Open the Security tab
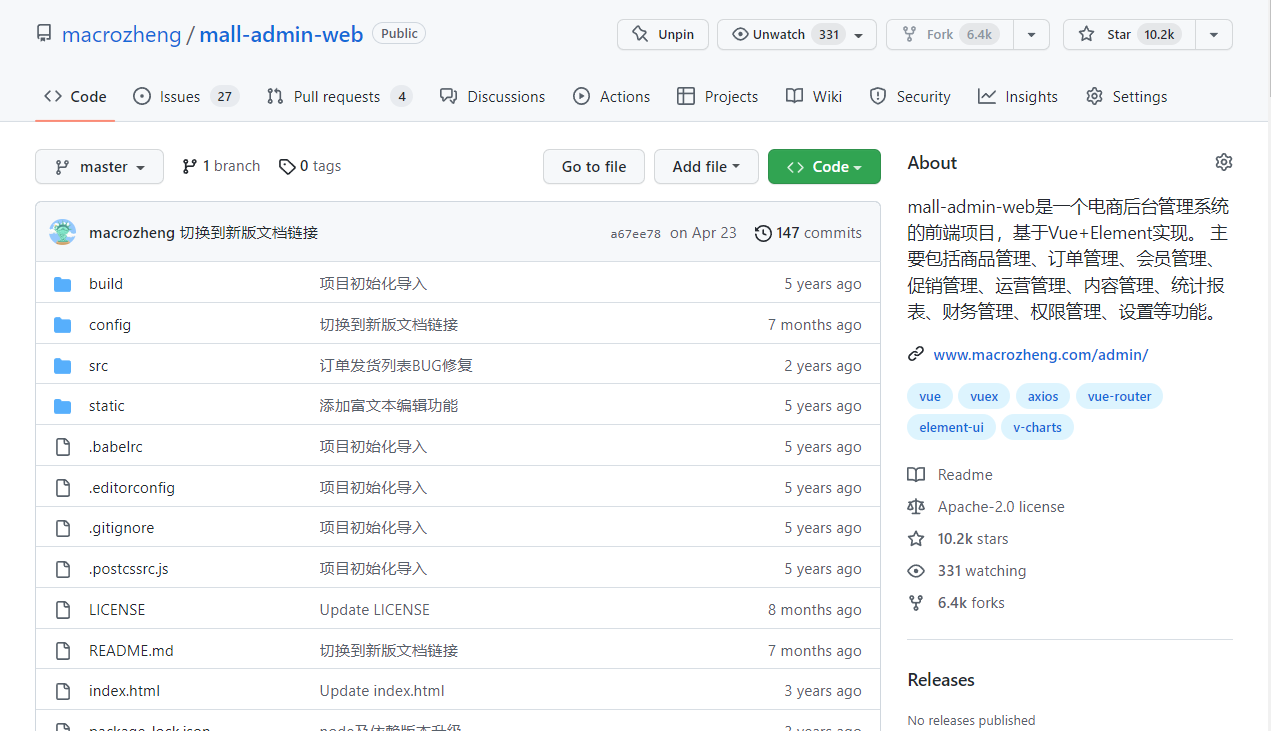Viewport: 1271px width, 731px height. (x=910, y=97)
